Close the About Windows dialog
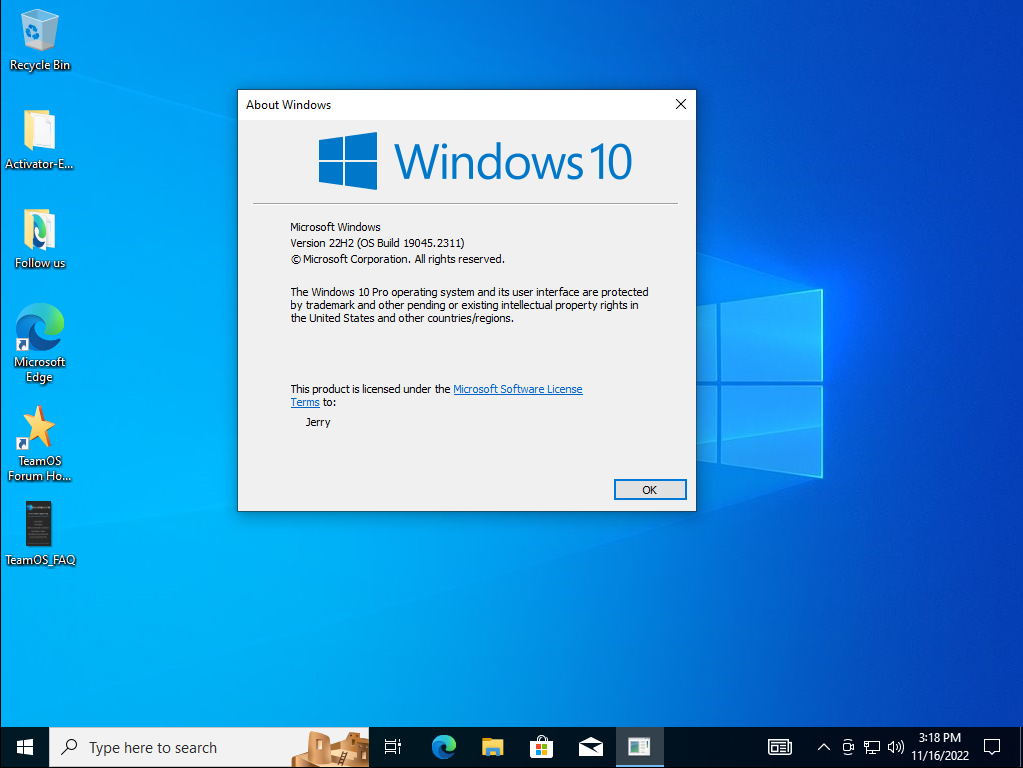1023x768 pixels. pos(680,104)
